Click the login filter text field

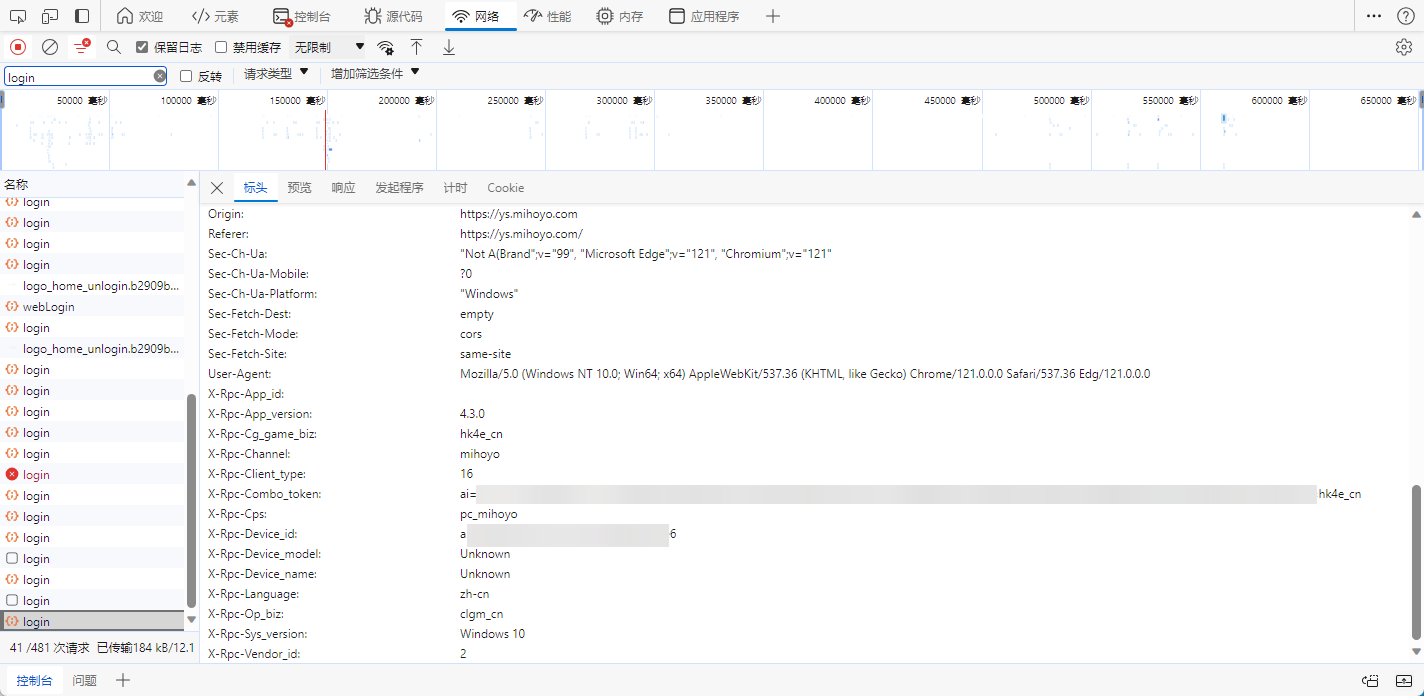(78, 76)
